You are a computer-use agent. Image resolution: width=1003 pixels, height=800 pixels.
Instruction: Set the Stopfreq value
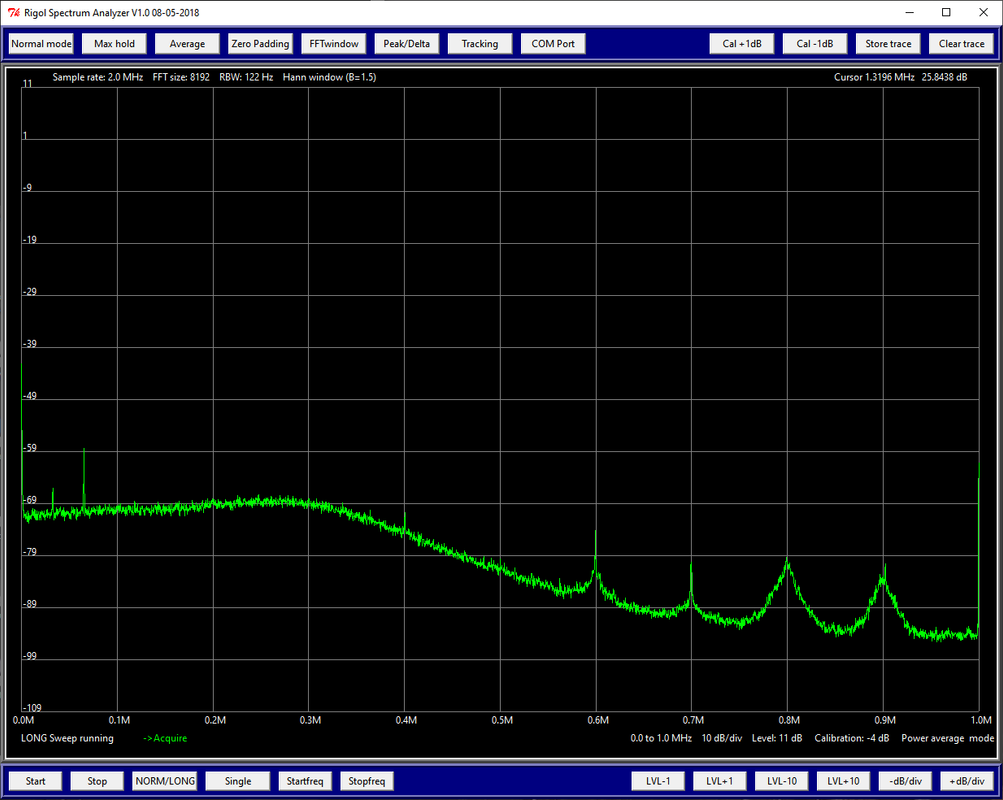[367, 781]
